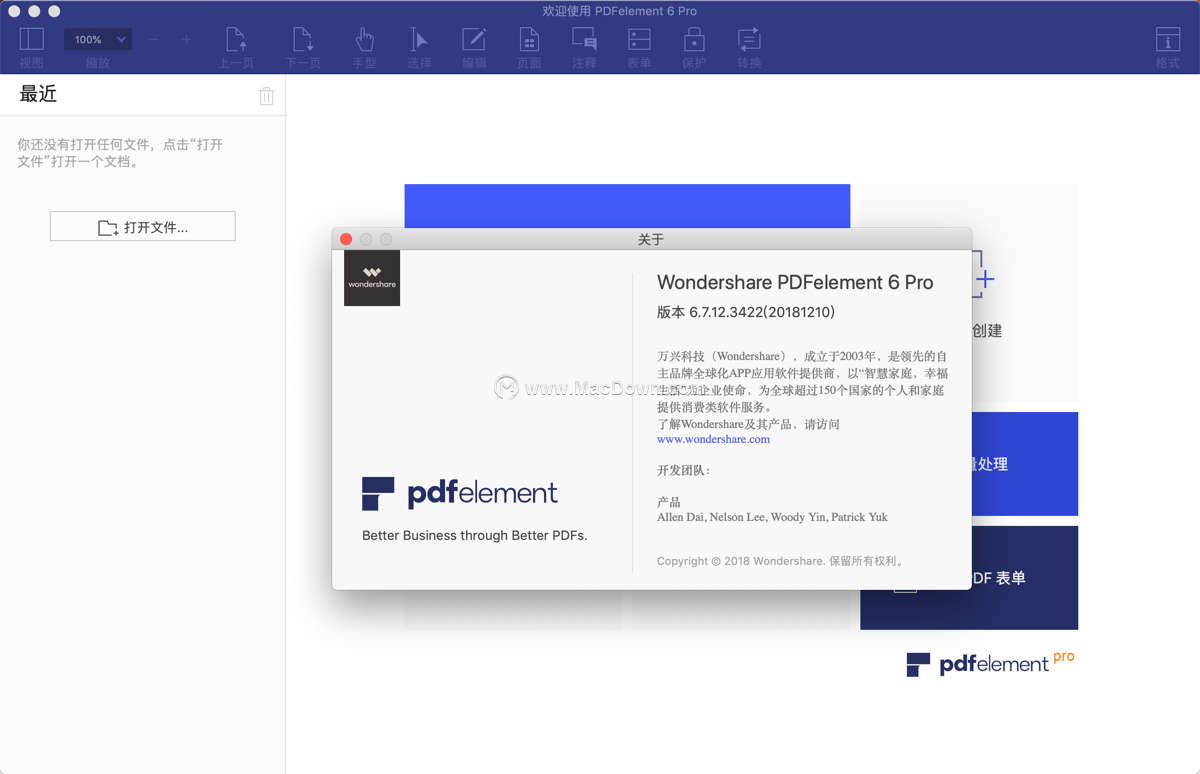This screenshot has width=1200, height=774.
Task: Open the Page tool
Action: [529, 40]
